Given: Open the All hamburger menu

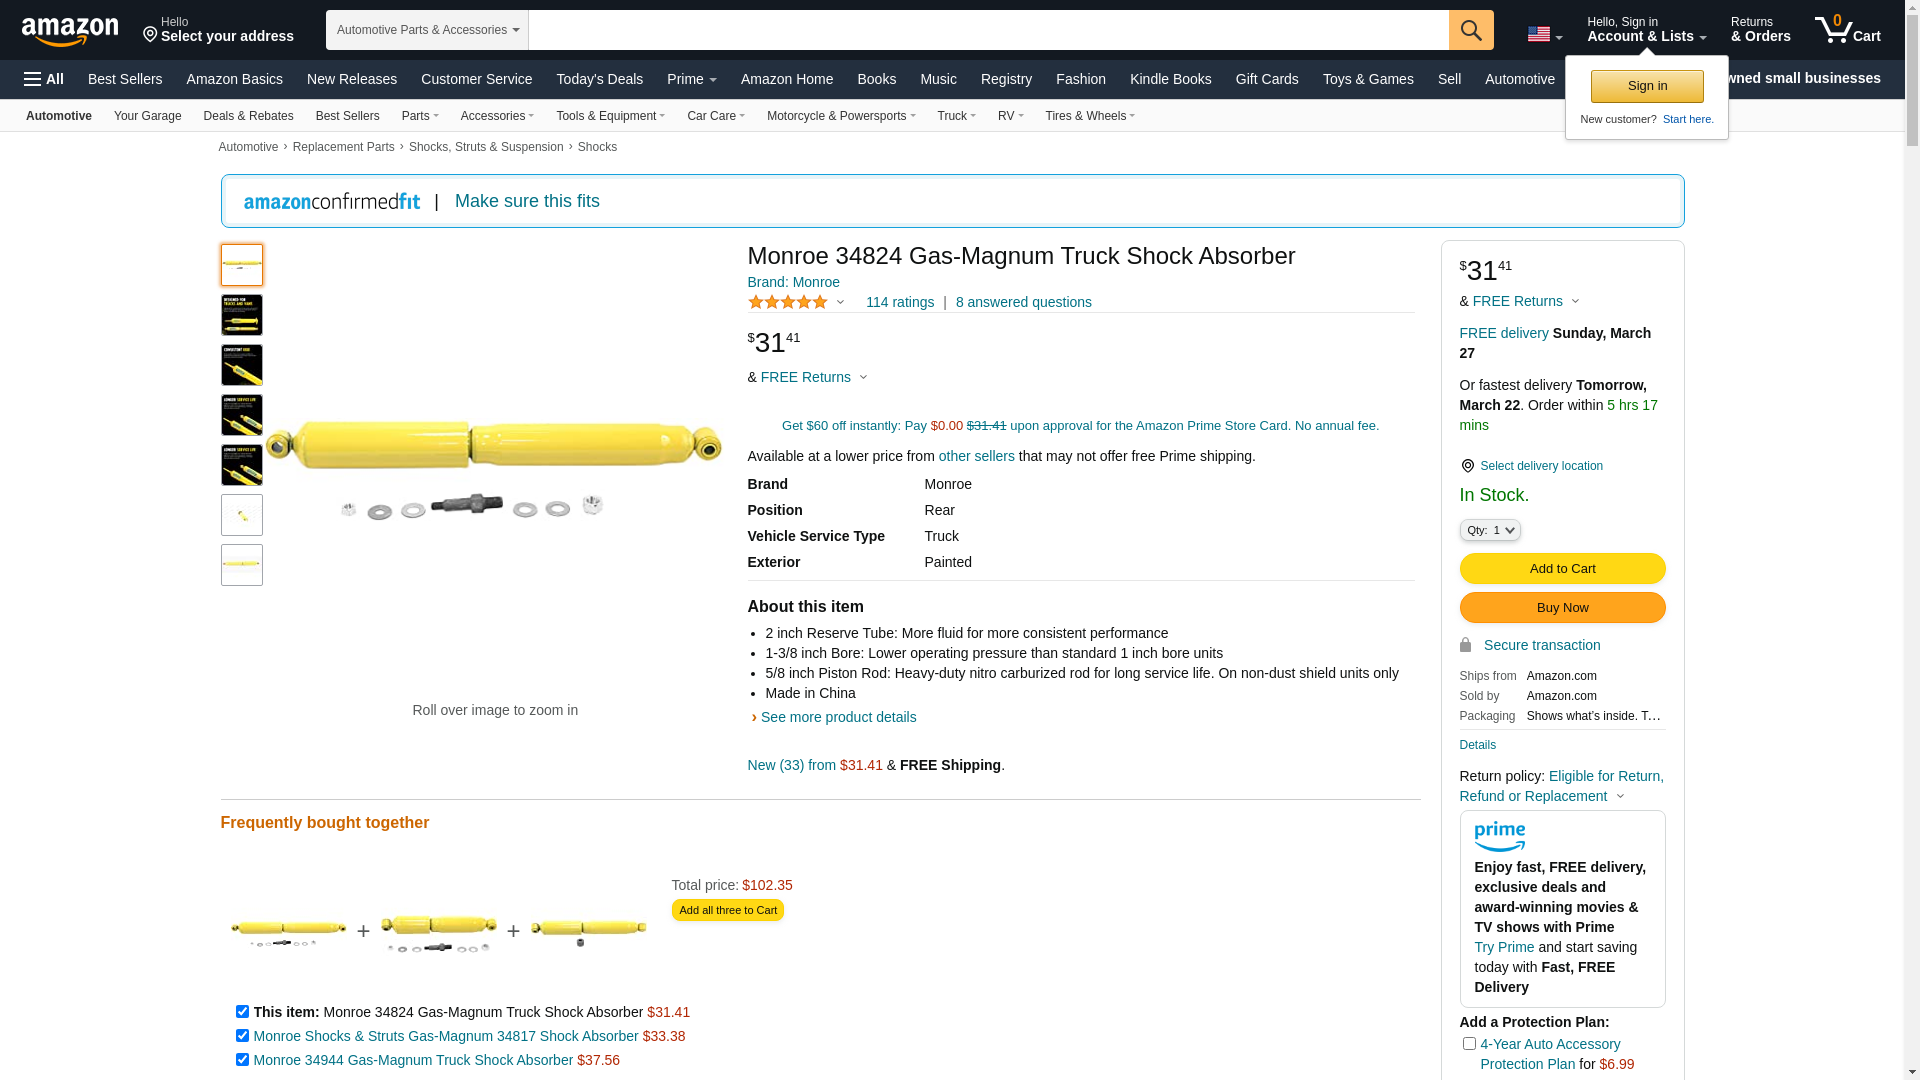Looking at the screenshot, I should point(44,79).
